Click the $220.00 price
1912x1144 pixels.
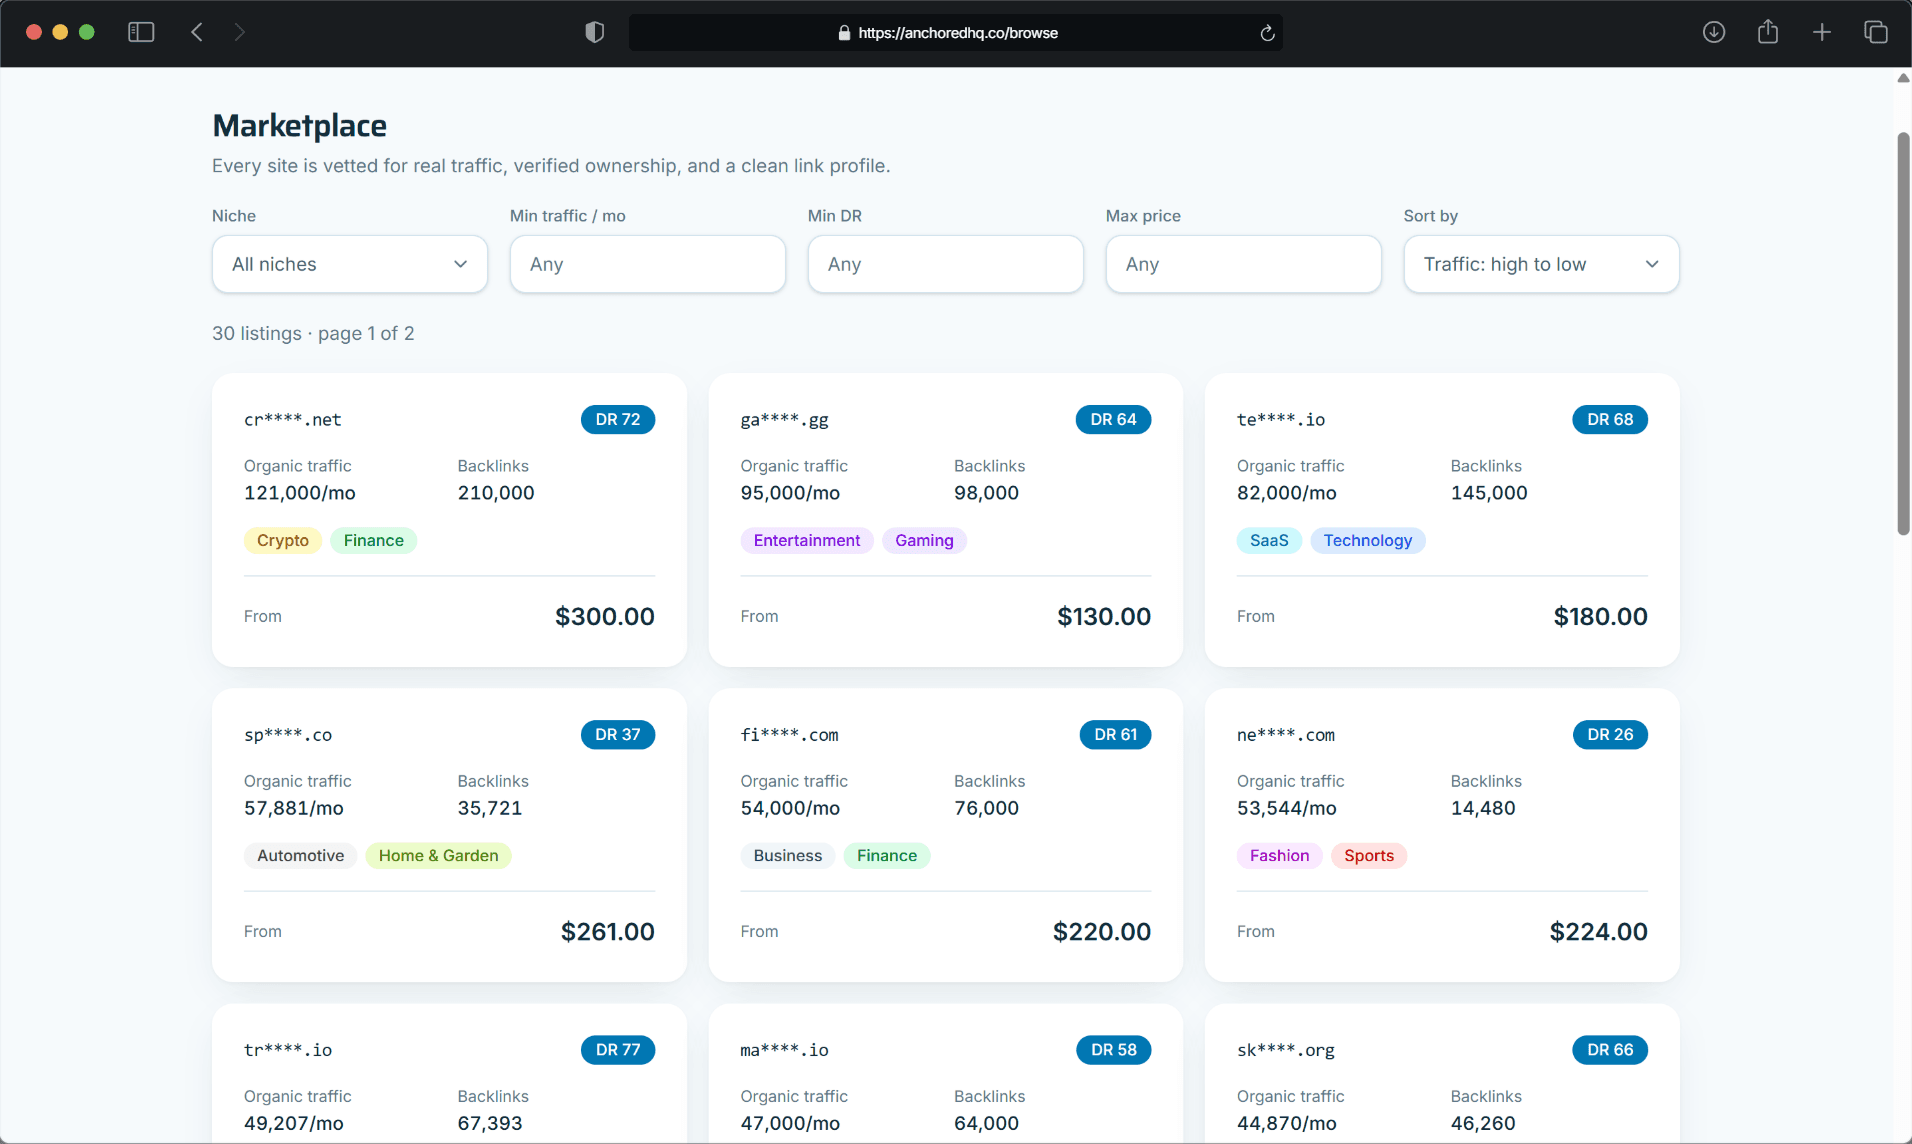click(x=1102, y=932)
